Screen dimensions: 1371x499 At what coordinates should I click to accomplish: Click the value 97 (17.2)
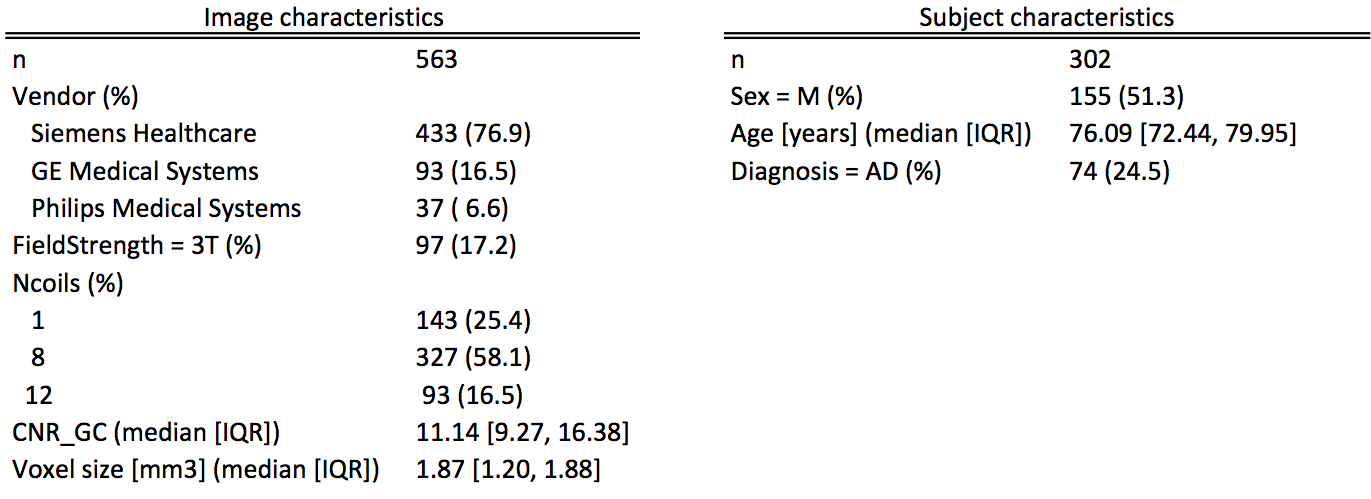pos(466,246)
